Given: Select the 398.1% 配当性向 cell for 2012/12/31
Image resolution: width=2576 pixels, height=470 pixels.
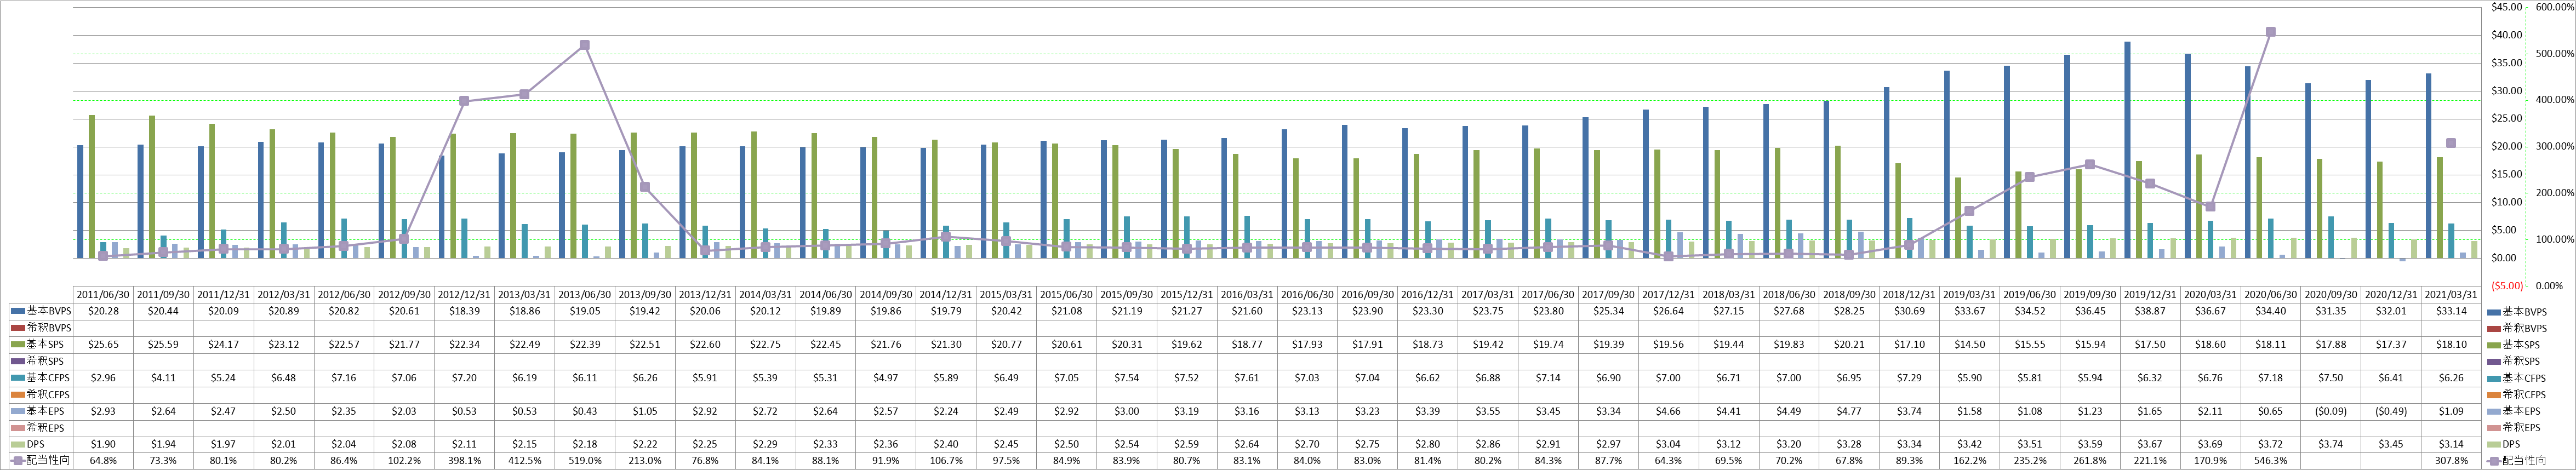Looking at the screenshot, I should pyautogui.click(x=464, y=461).
